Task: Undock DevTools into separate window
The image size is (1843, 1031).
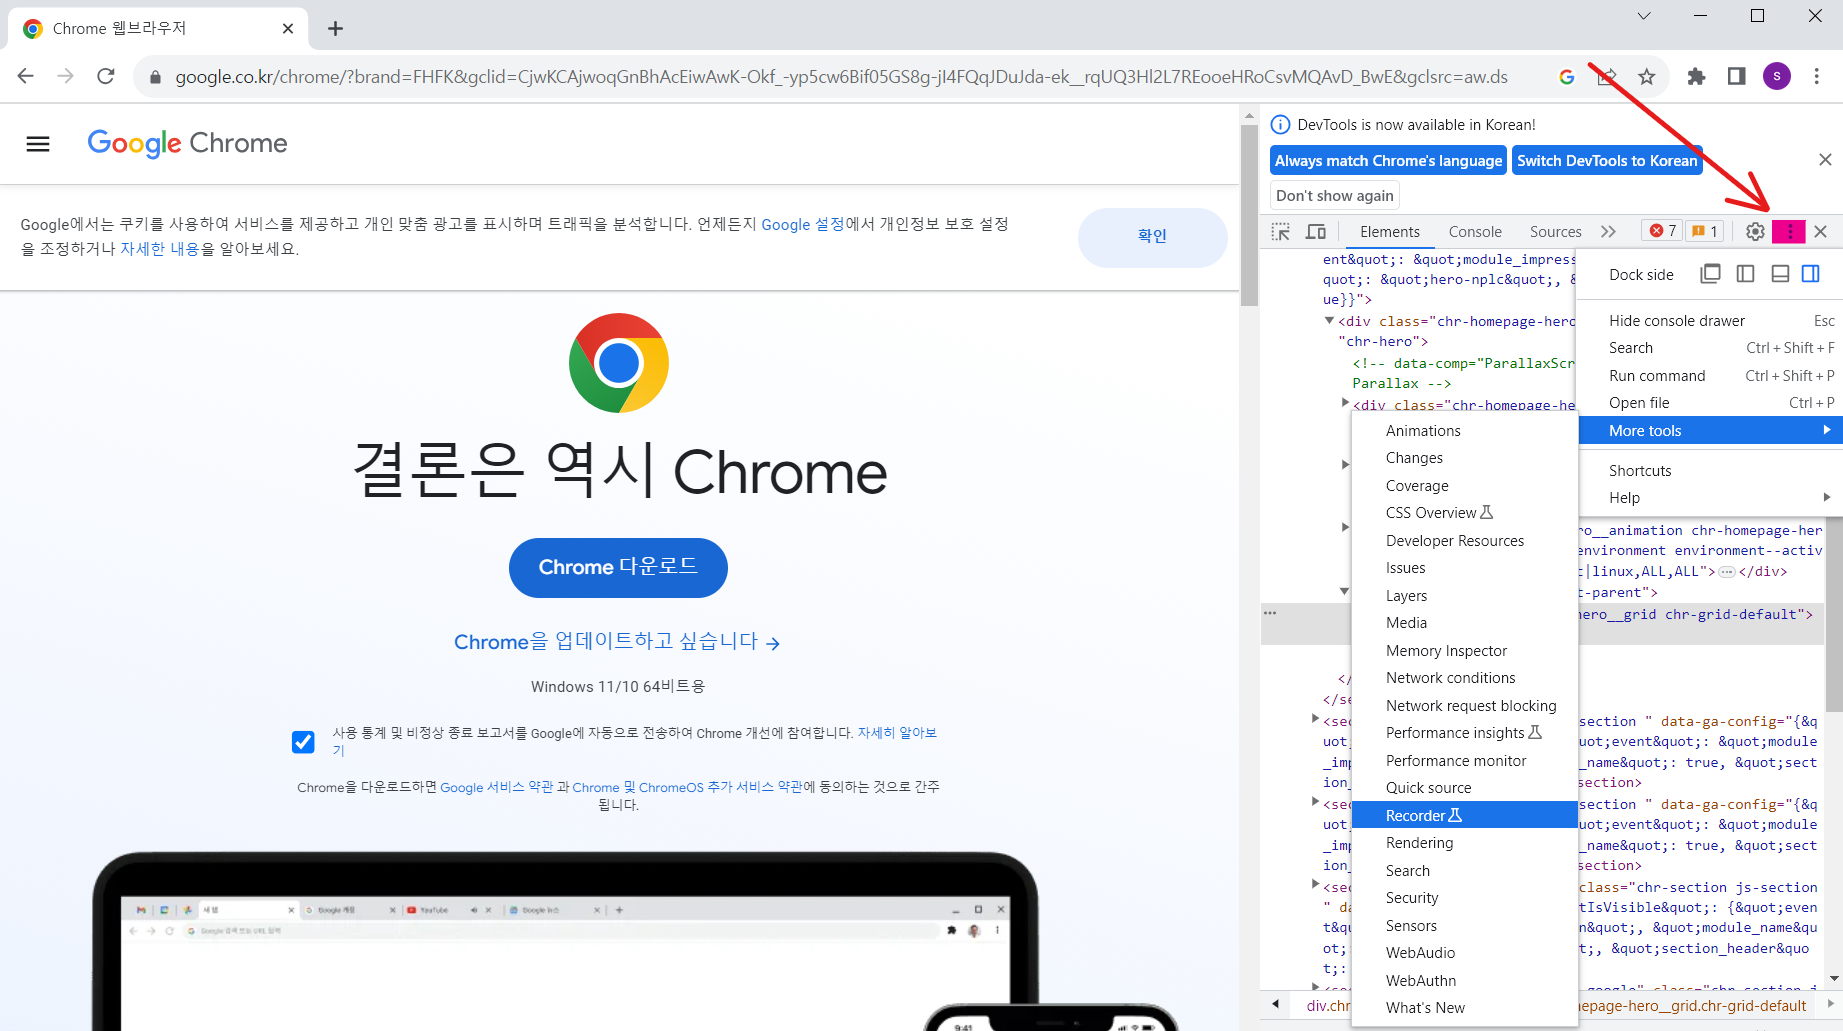Action: tap(1711, 274)
